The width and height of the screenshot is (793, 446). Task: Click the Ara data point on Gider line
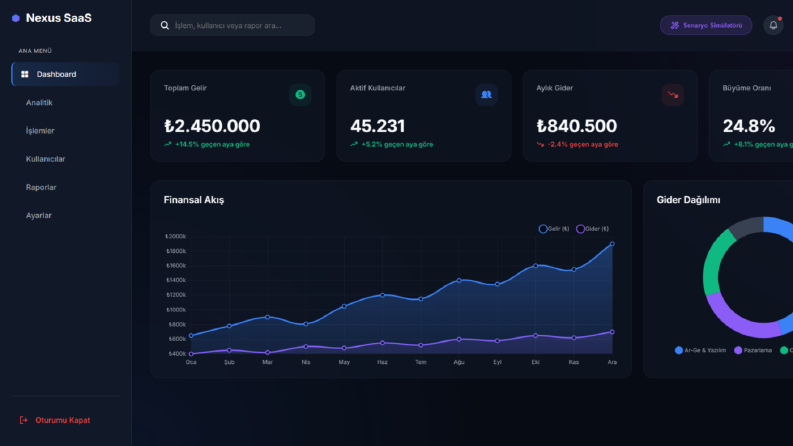click(x=612, y=332)
